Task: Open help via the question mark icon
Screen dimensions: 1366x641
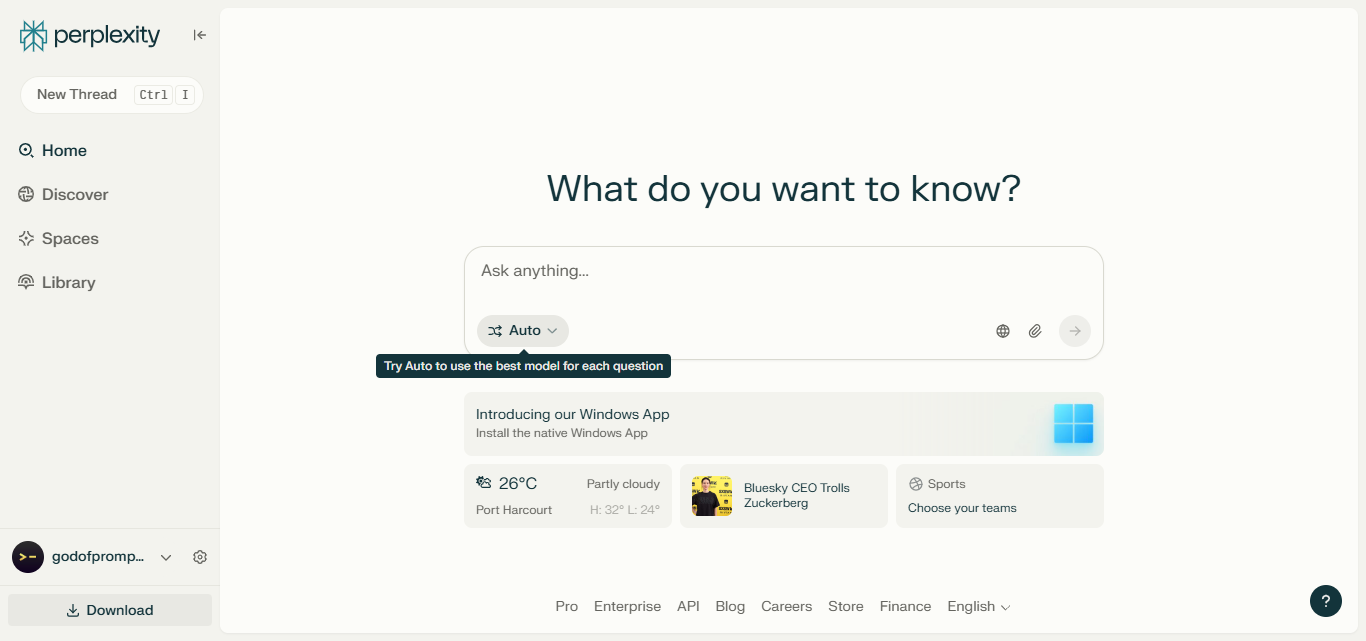Action: tap(1326, 601)
